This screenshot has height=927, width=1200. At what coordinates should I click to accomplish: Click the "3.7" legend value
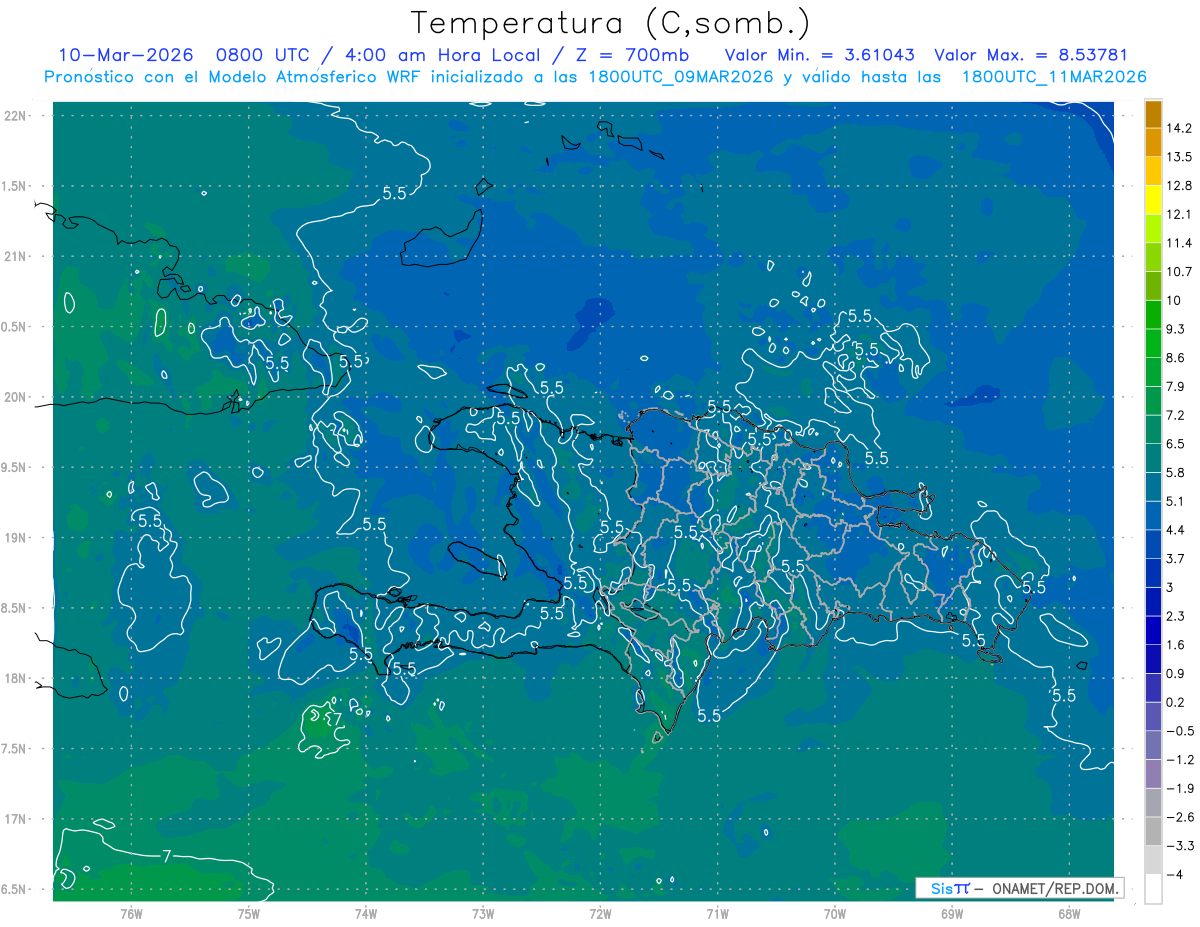coord(1178,559)
